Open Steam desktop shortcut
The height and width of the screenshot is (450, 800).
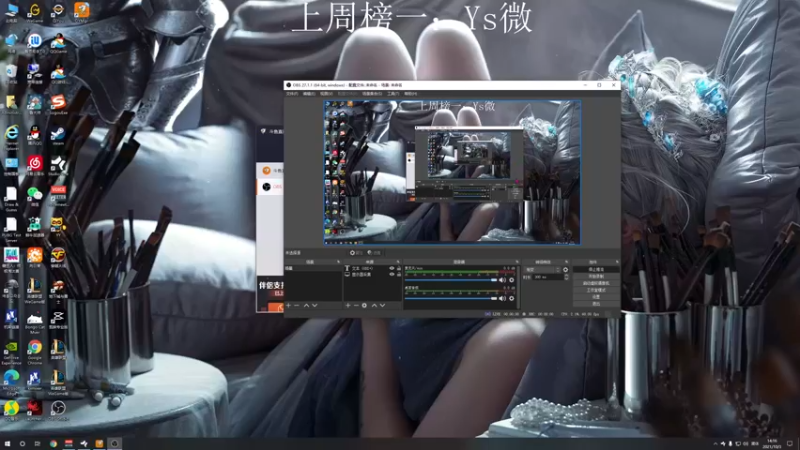[x=58, y=136]
